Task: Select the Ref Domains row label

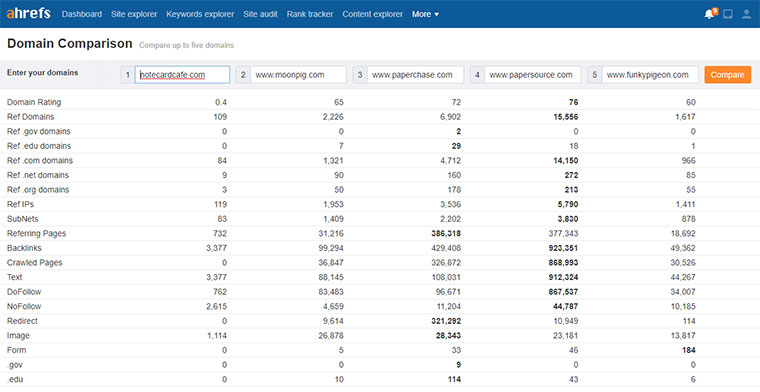Action: [x=31, y=117]
